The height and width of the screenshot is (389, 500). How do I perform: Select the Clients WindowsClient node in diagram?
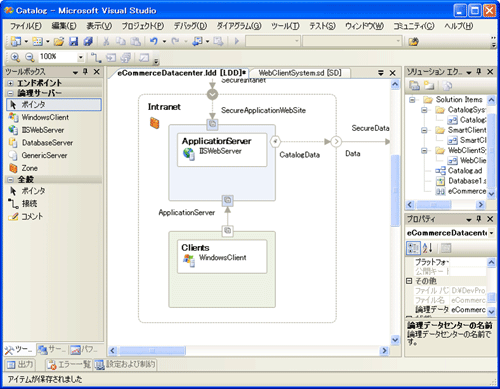click(222, 256)
